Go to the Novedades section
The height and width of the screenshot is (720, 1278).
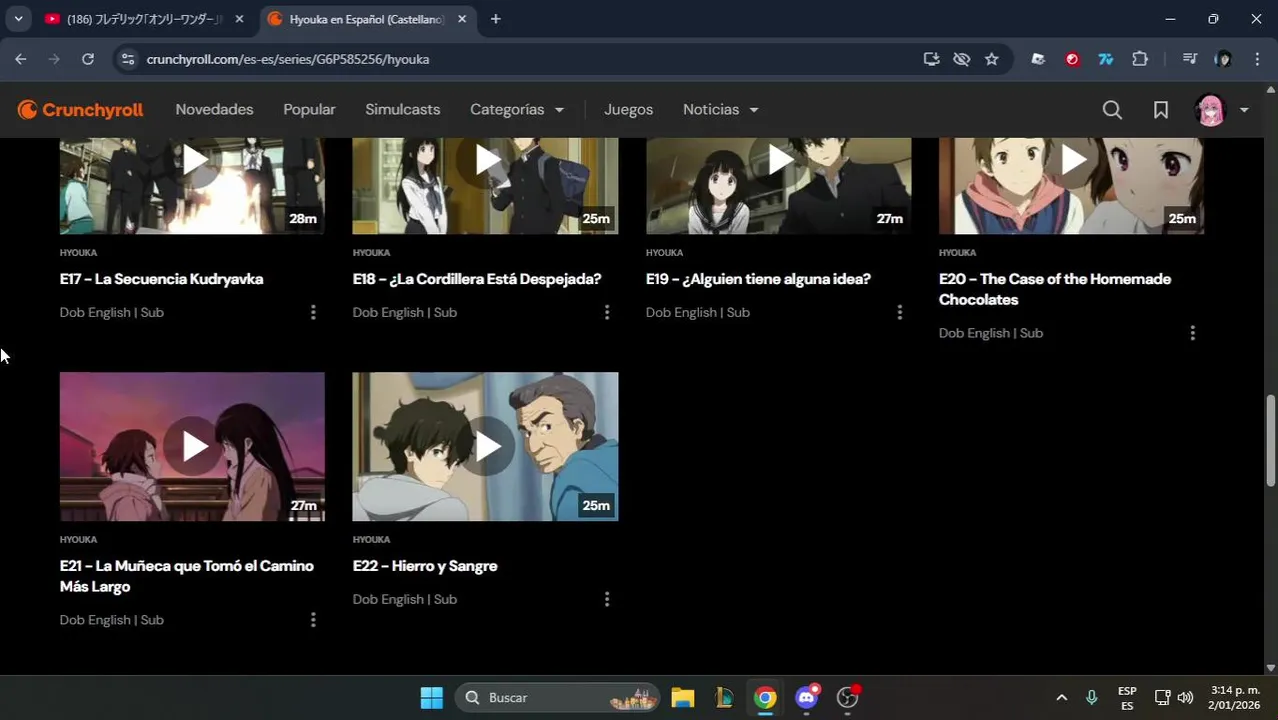coord(215,110)
